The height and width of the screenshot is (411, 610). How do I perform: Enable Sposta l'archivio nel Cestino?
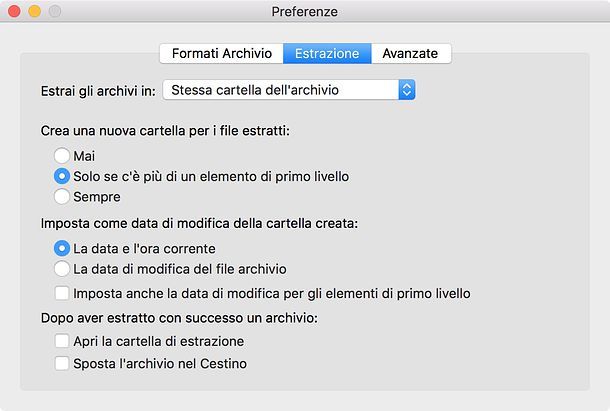(x=62, y=364)
